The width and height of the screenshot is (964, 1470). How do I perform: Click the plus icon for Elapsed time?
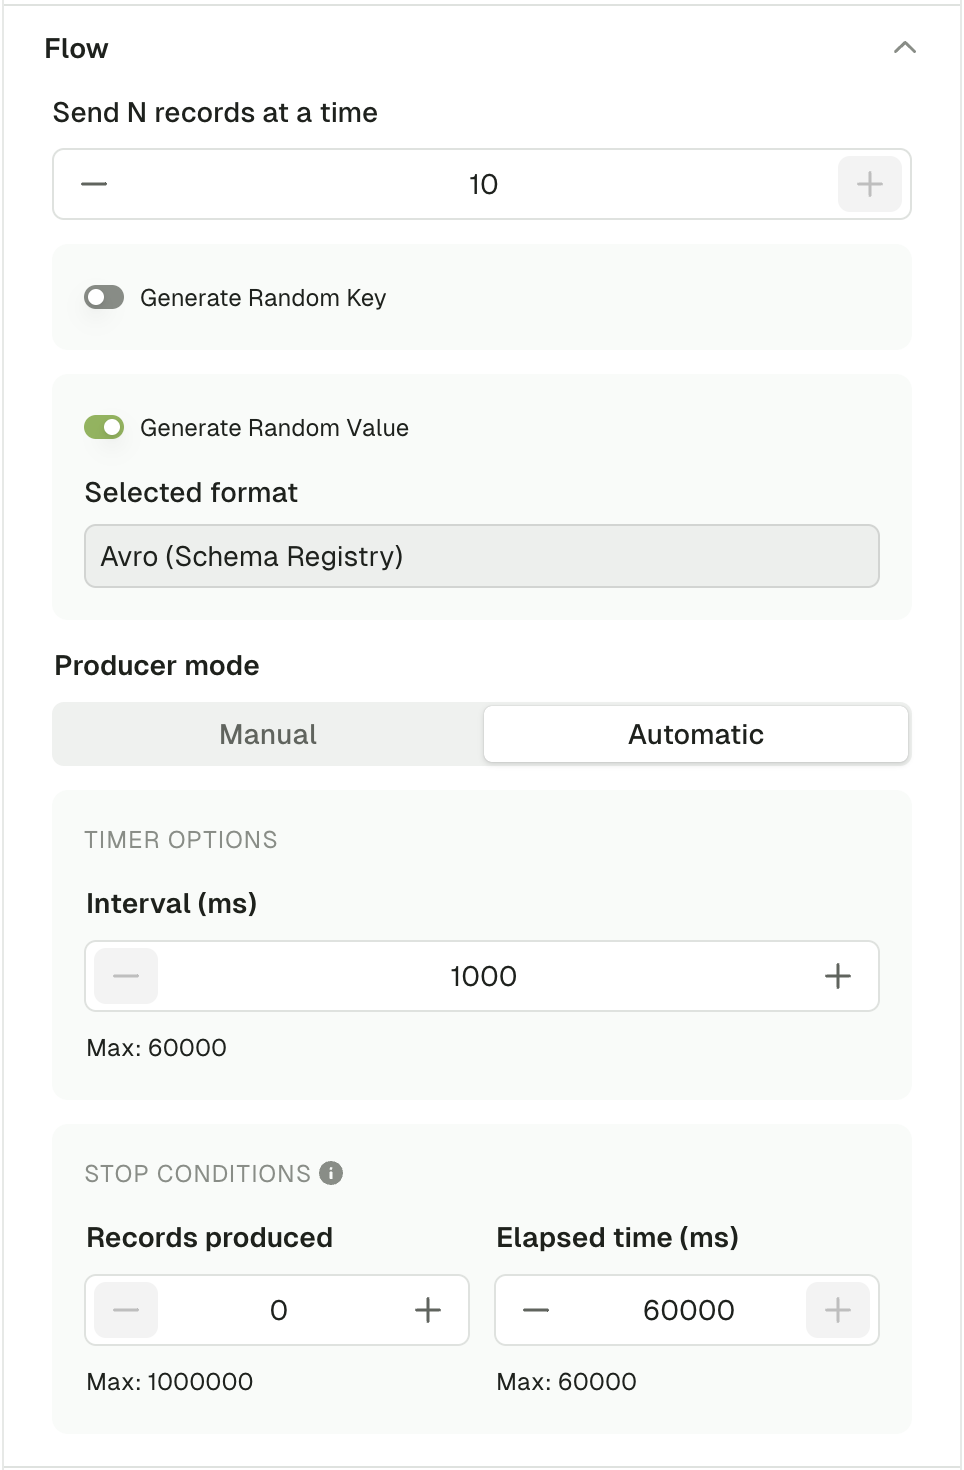(x=838, y=1310)
